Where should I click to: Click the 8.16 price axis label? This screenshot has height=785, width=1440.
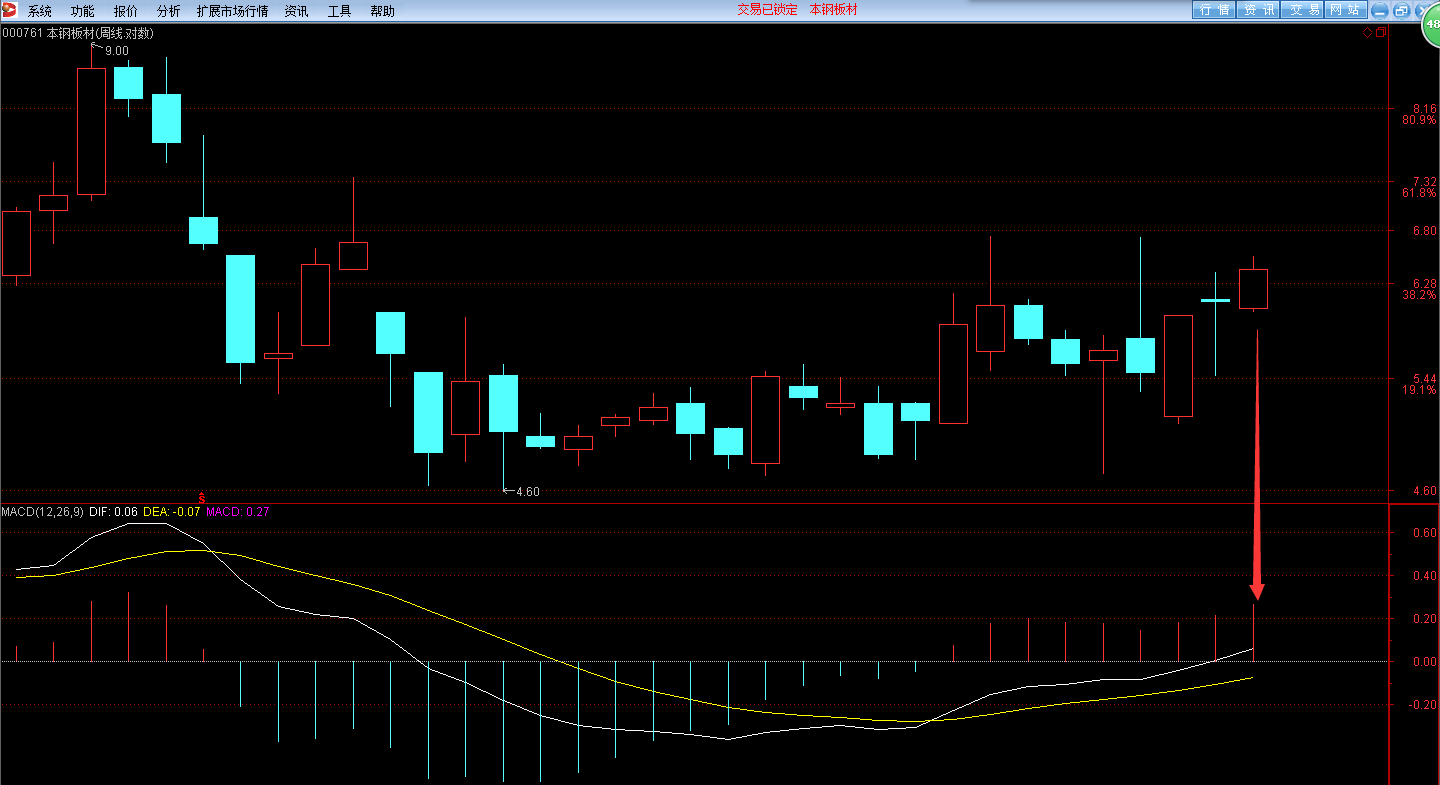[x=1424, y=108]
